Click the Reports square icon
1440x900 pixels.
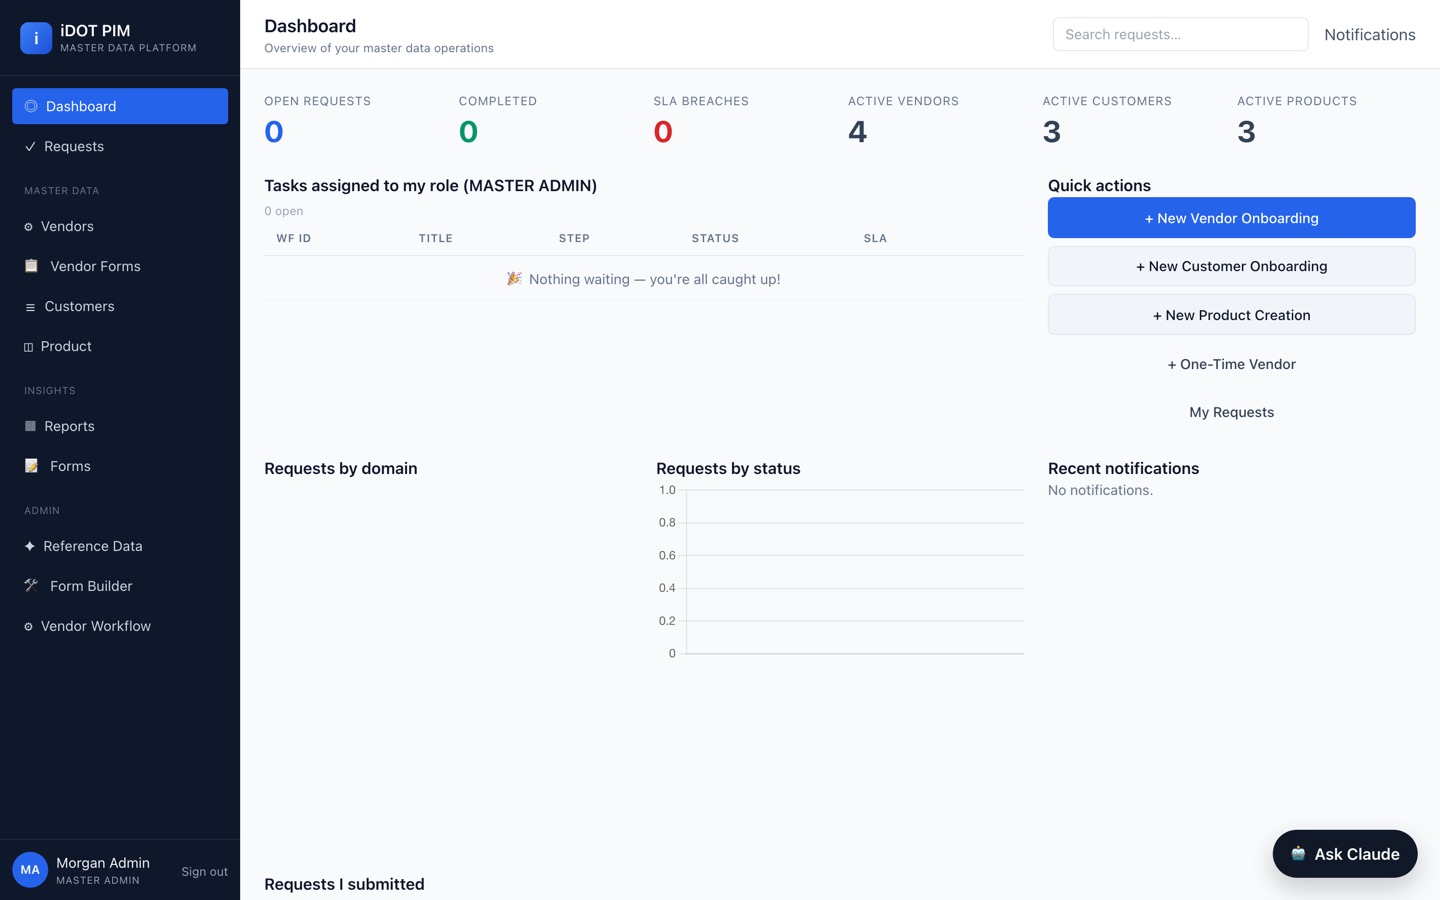30,426
